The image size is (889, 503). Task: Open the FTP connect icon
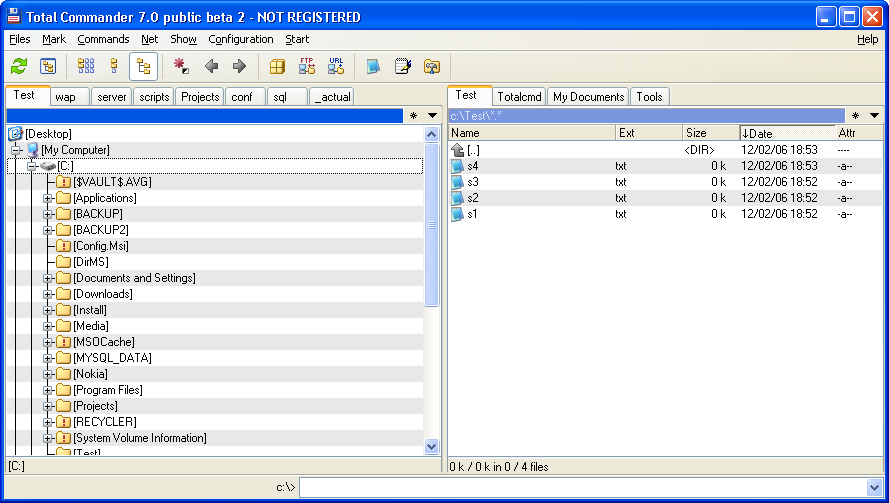point(307,66)
